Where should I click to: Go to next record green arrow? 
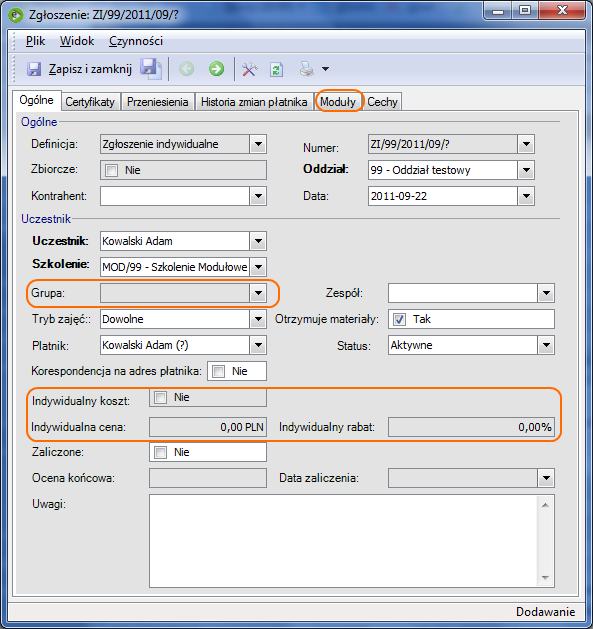click(x=216, y=69)
